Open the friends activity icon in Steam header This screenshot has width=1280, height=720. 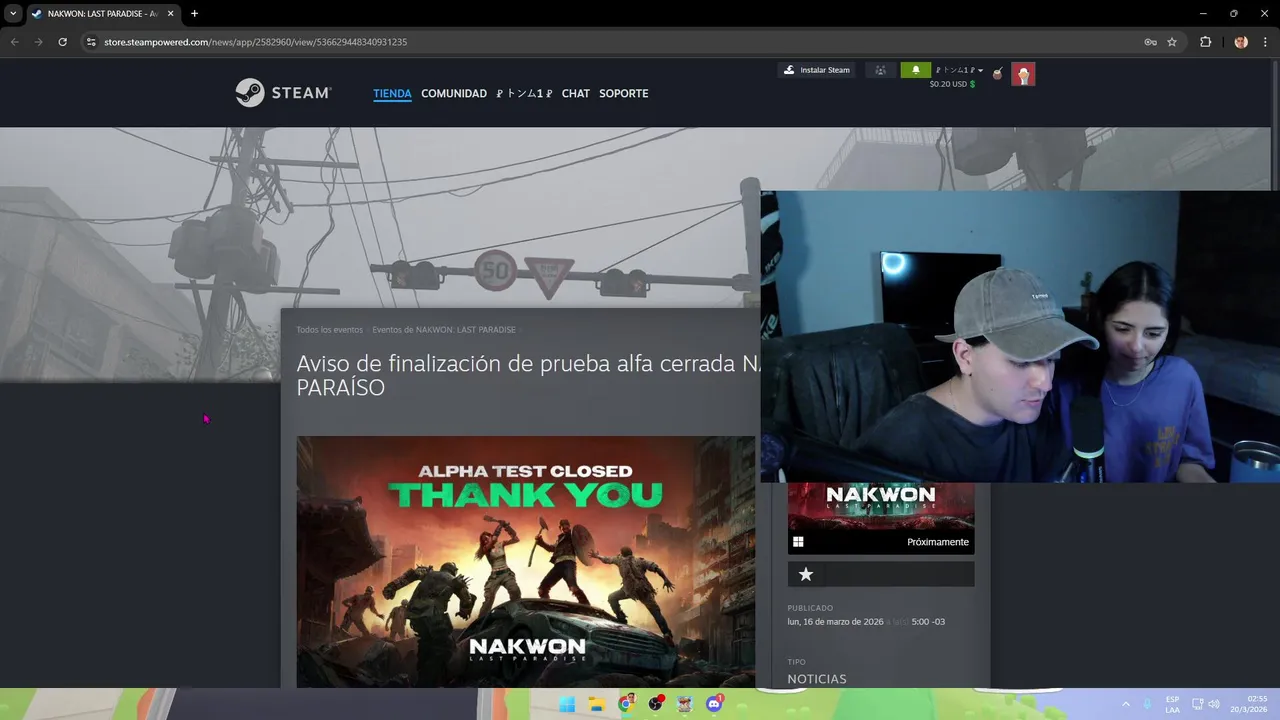pyautogui.click(x=880, y=70)
